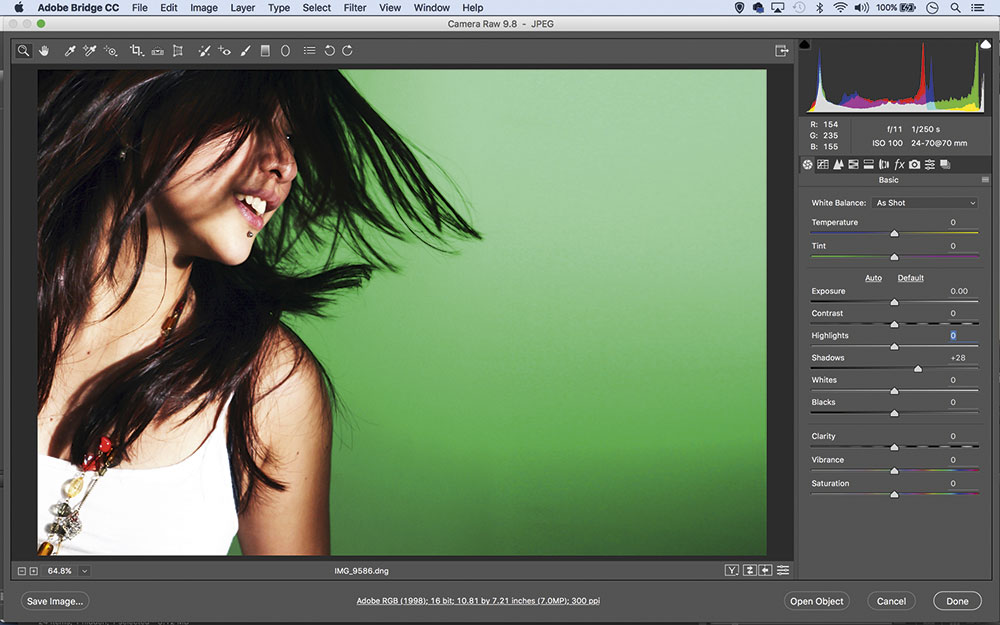Open the Effects fx panel
This screenshot has height=625, width=1000.
click(898, 164)
